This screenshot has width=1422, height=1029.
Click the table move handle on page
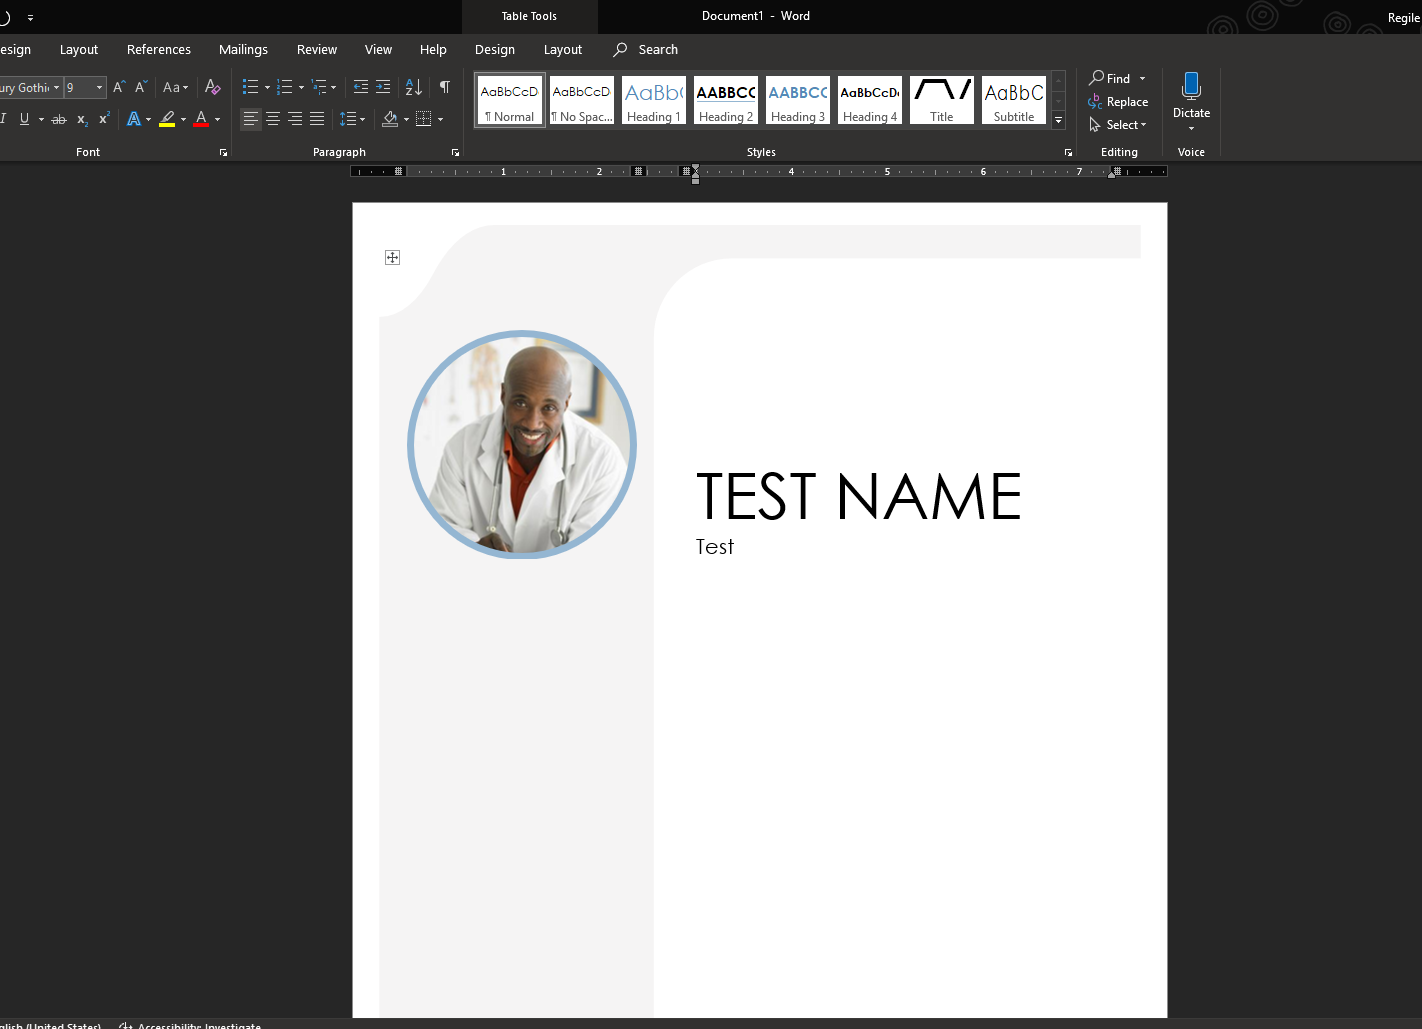392,258
